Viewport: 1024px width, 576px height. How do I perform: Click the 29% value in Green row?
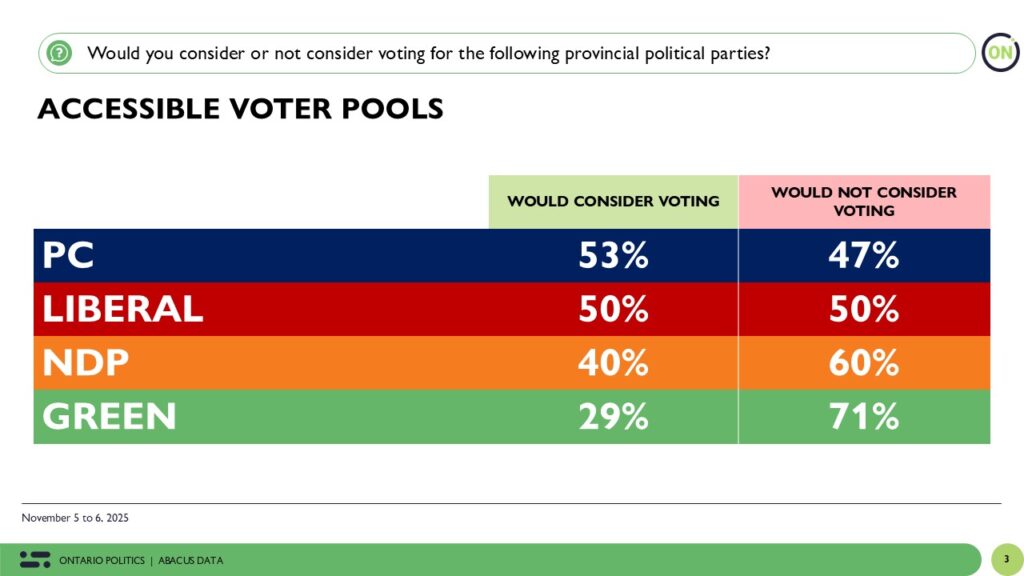[x=614, y=416]
